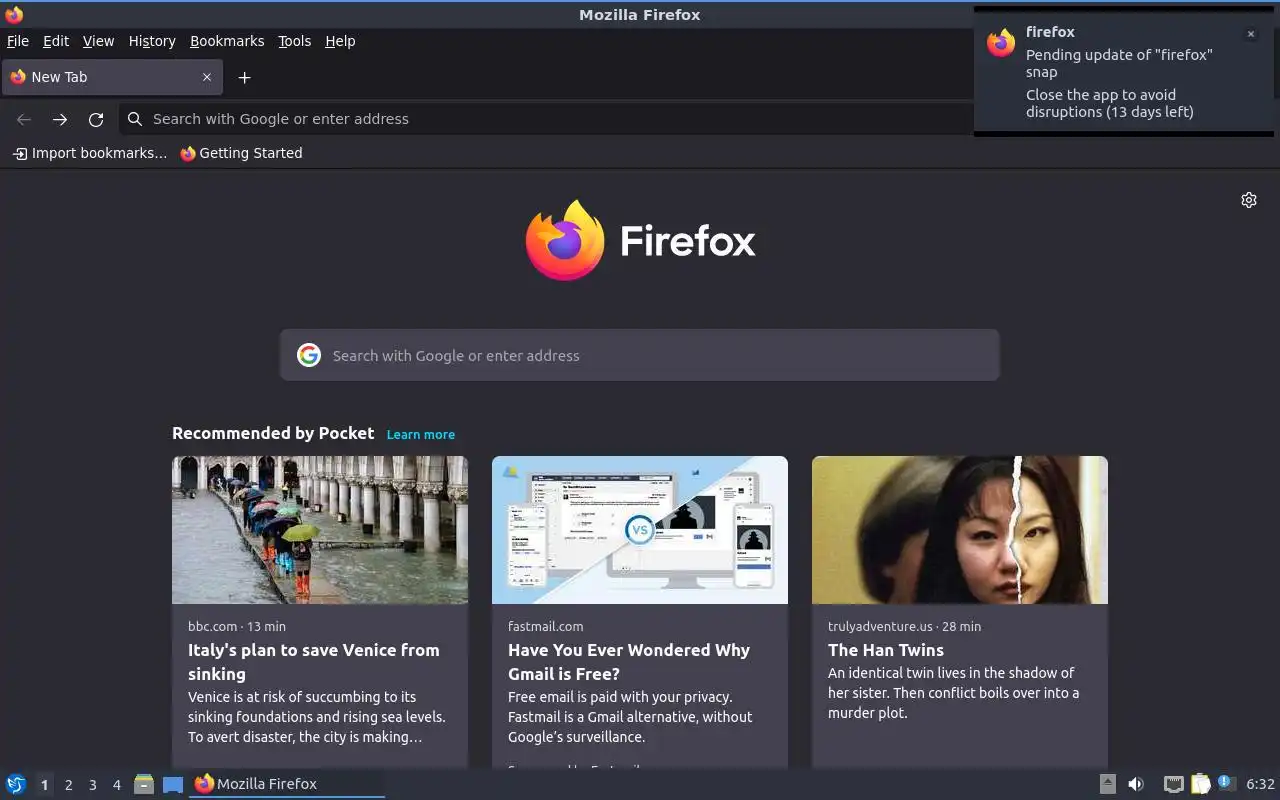
Task: Open the volume speaker tray icon
Action: [1136, 784]
